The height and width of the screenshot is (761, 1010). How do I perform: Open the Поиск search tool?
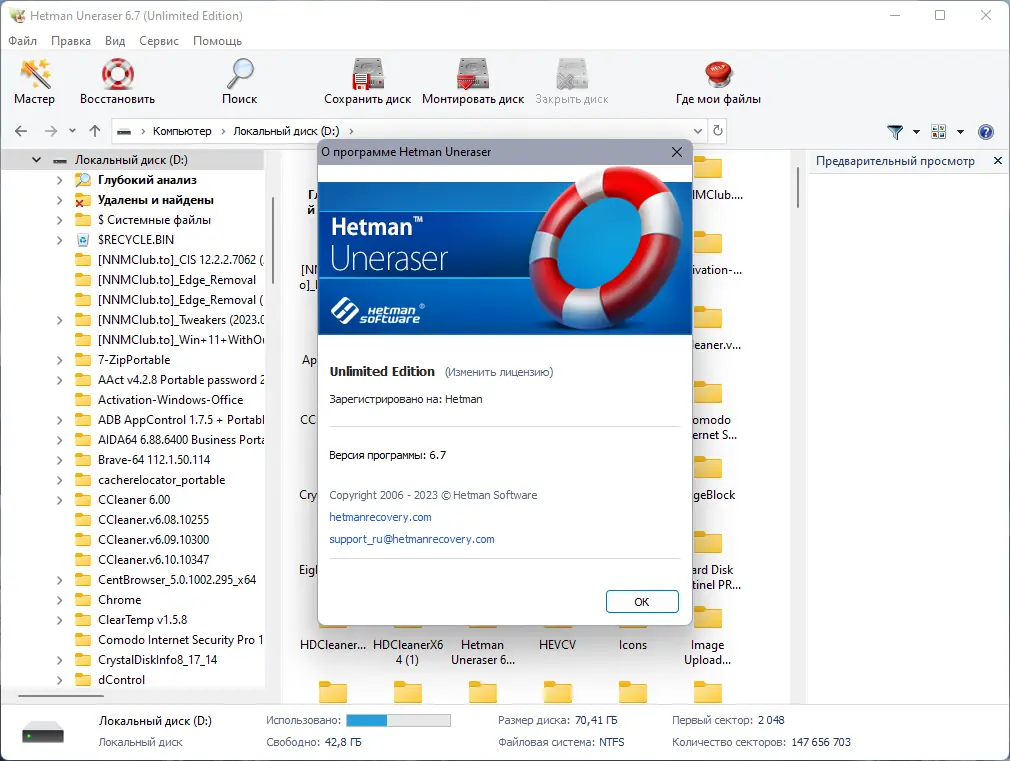tap(239, 74)
